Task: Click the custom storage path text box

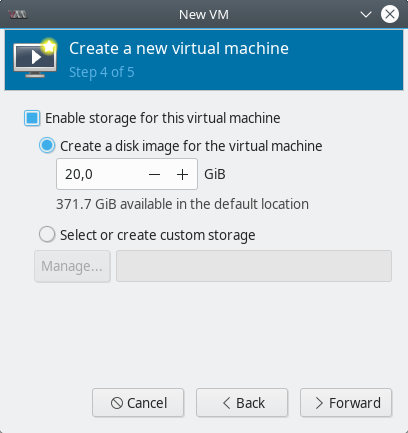Action: tap(254, 266)
